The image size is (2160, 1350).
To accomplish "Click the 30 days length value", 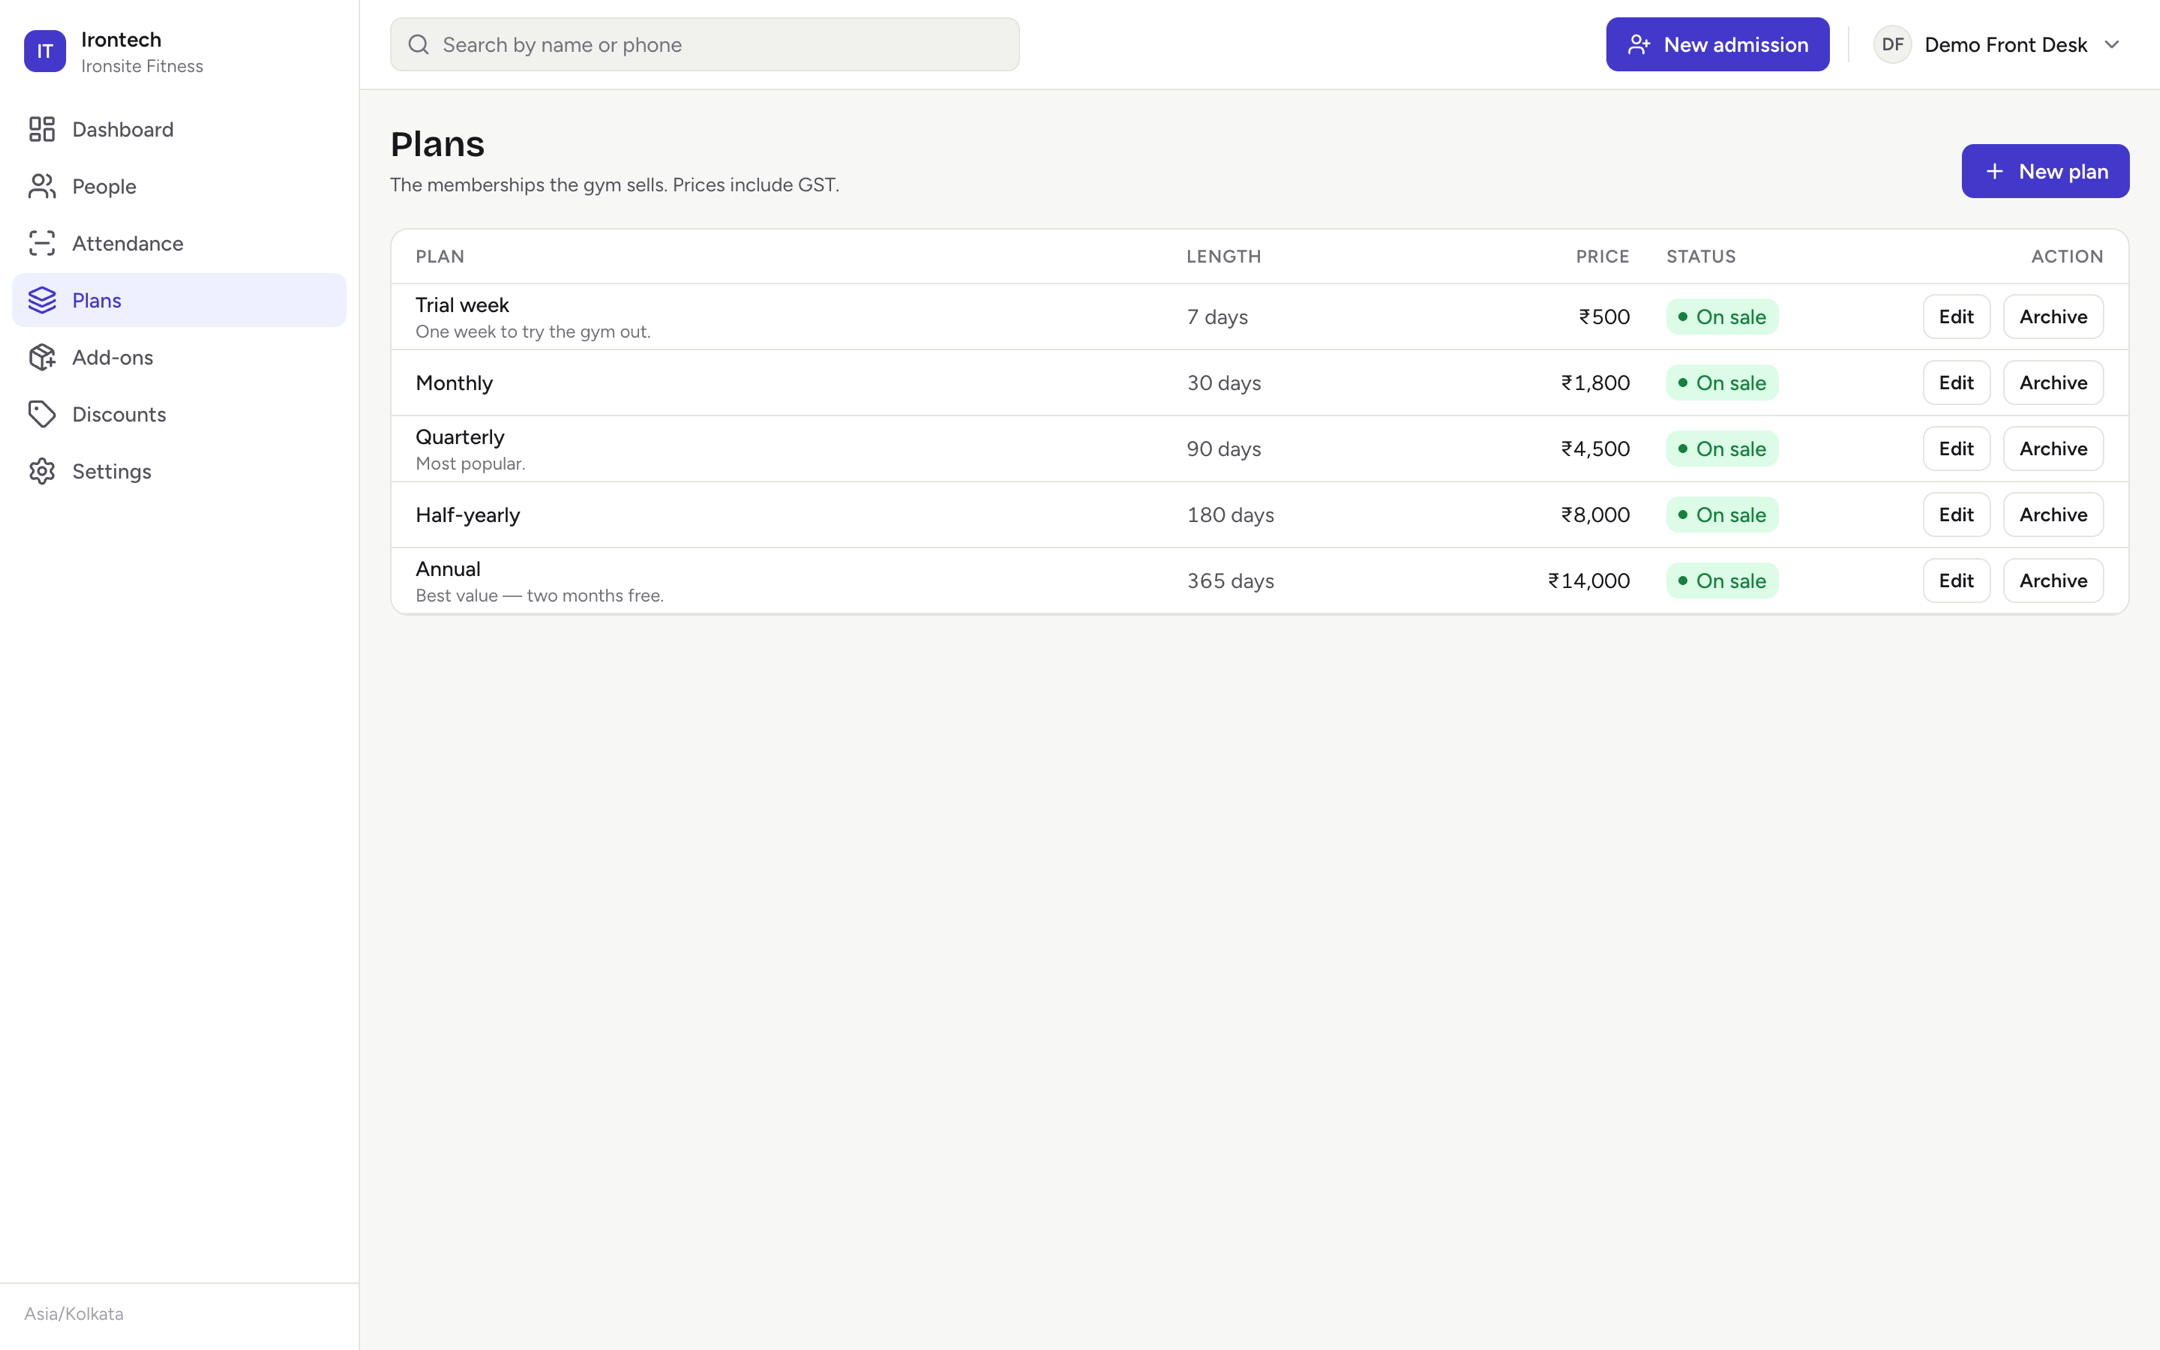I will (1224, 383).
